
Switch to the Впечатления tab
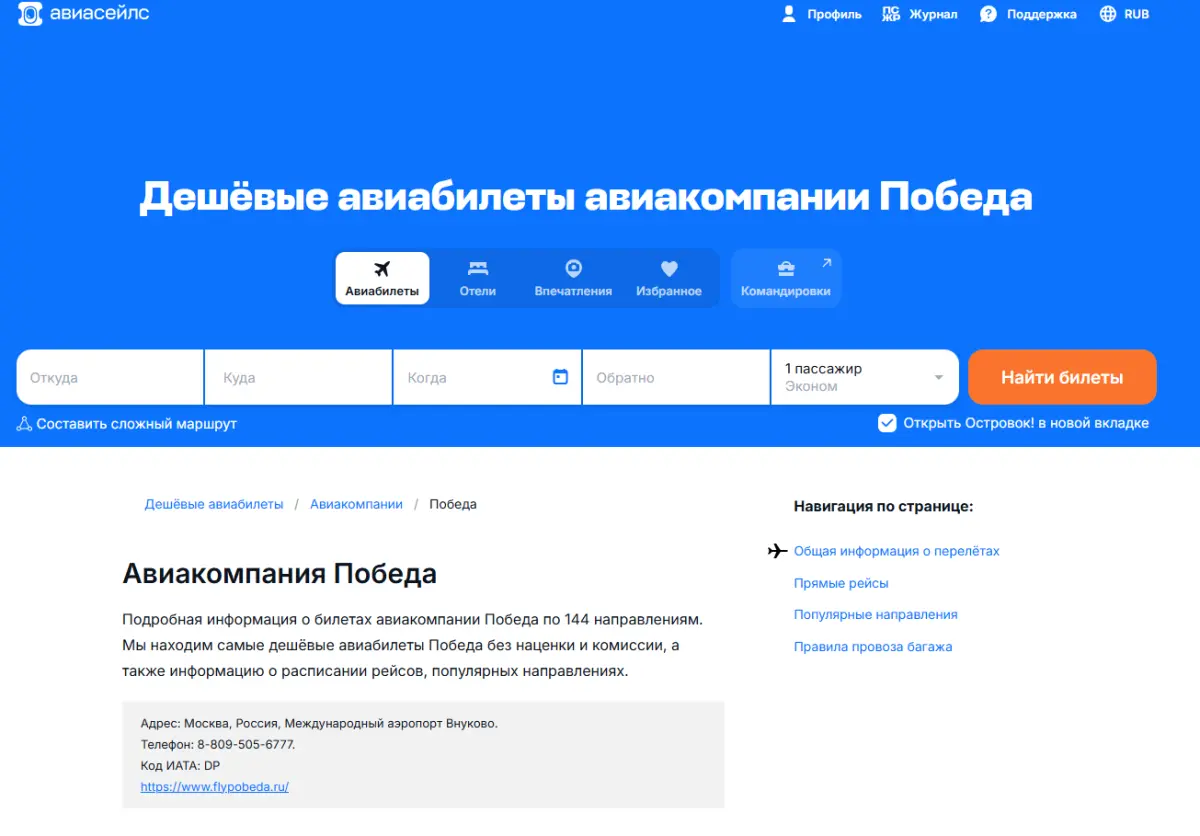coord(573,278)
